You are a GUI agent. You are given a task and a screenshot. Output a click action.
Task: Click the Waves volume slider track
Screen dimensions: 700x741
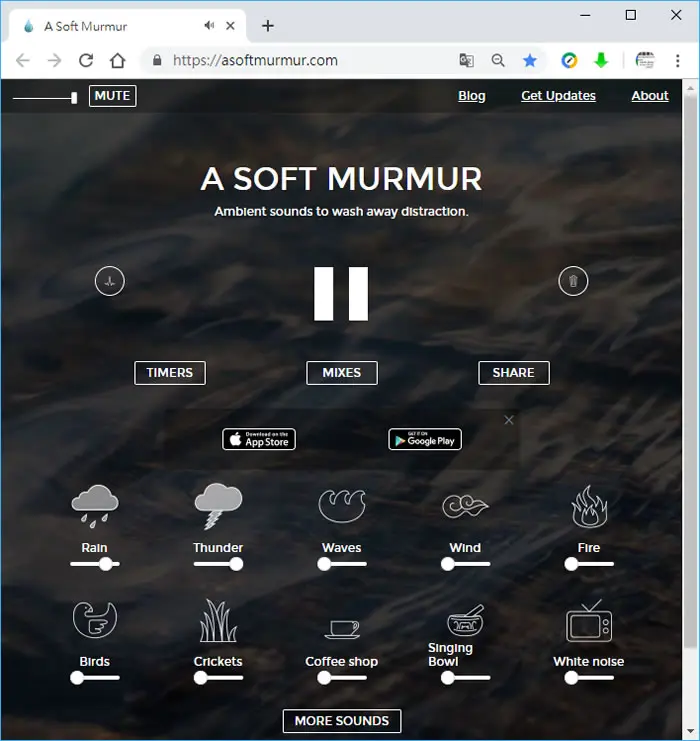(x=342, y=564)
